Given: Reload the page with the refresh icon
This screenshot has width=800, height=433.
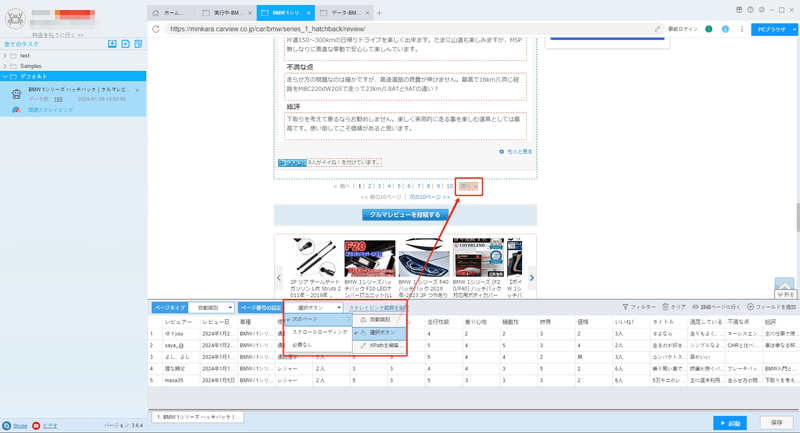Looking at the screenshot, I should 156,29.
